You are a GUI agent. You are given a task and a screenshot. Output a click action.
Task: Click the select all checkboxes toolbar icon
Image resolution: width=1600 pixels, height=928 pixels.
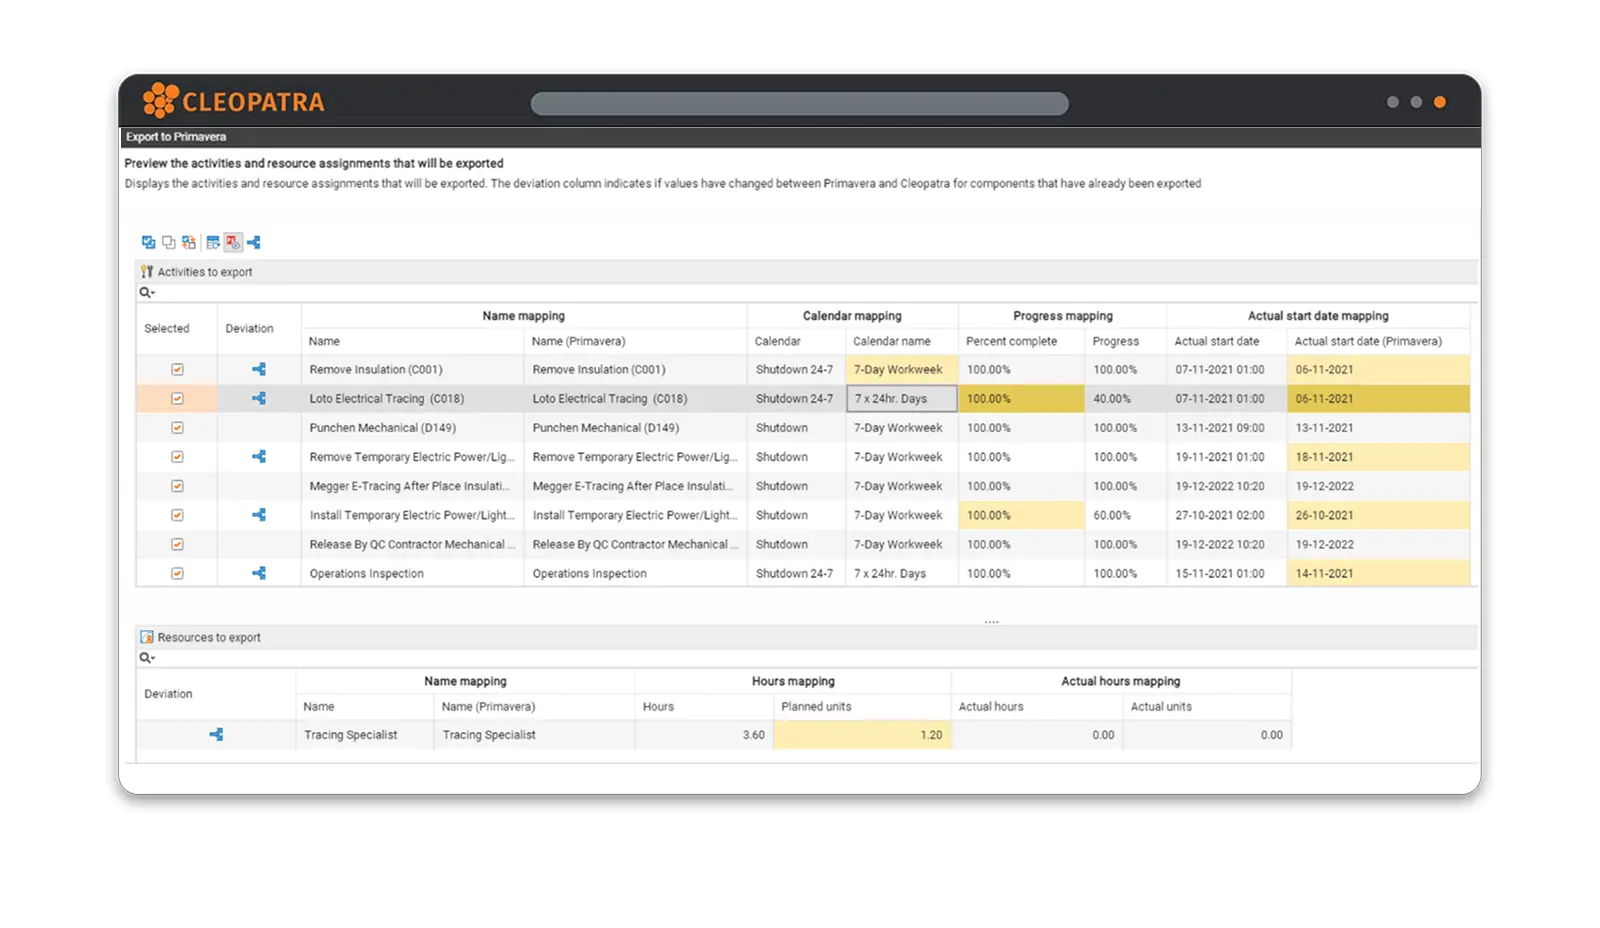(x=148, y=242)
